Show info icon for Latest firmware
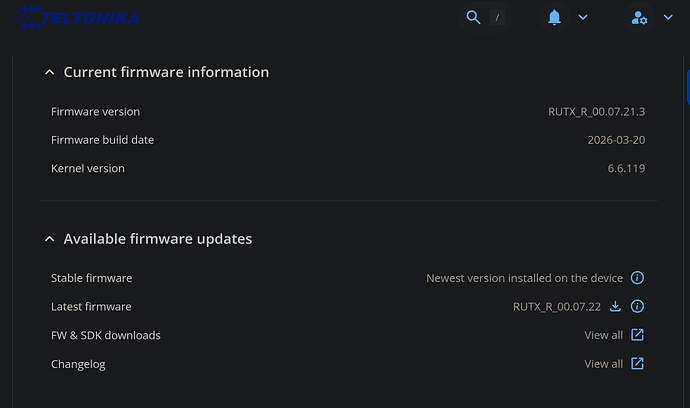 (637, 306)
